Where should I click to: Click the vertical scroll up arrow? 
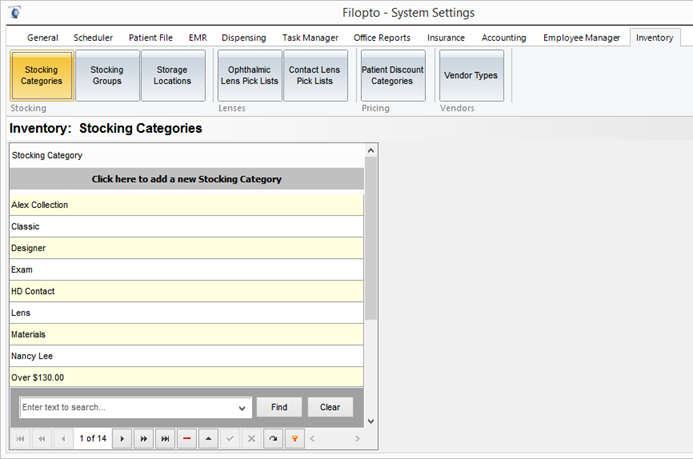coord(371,151)
